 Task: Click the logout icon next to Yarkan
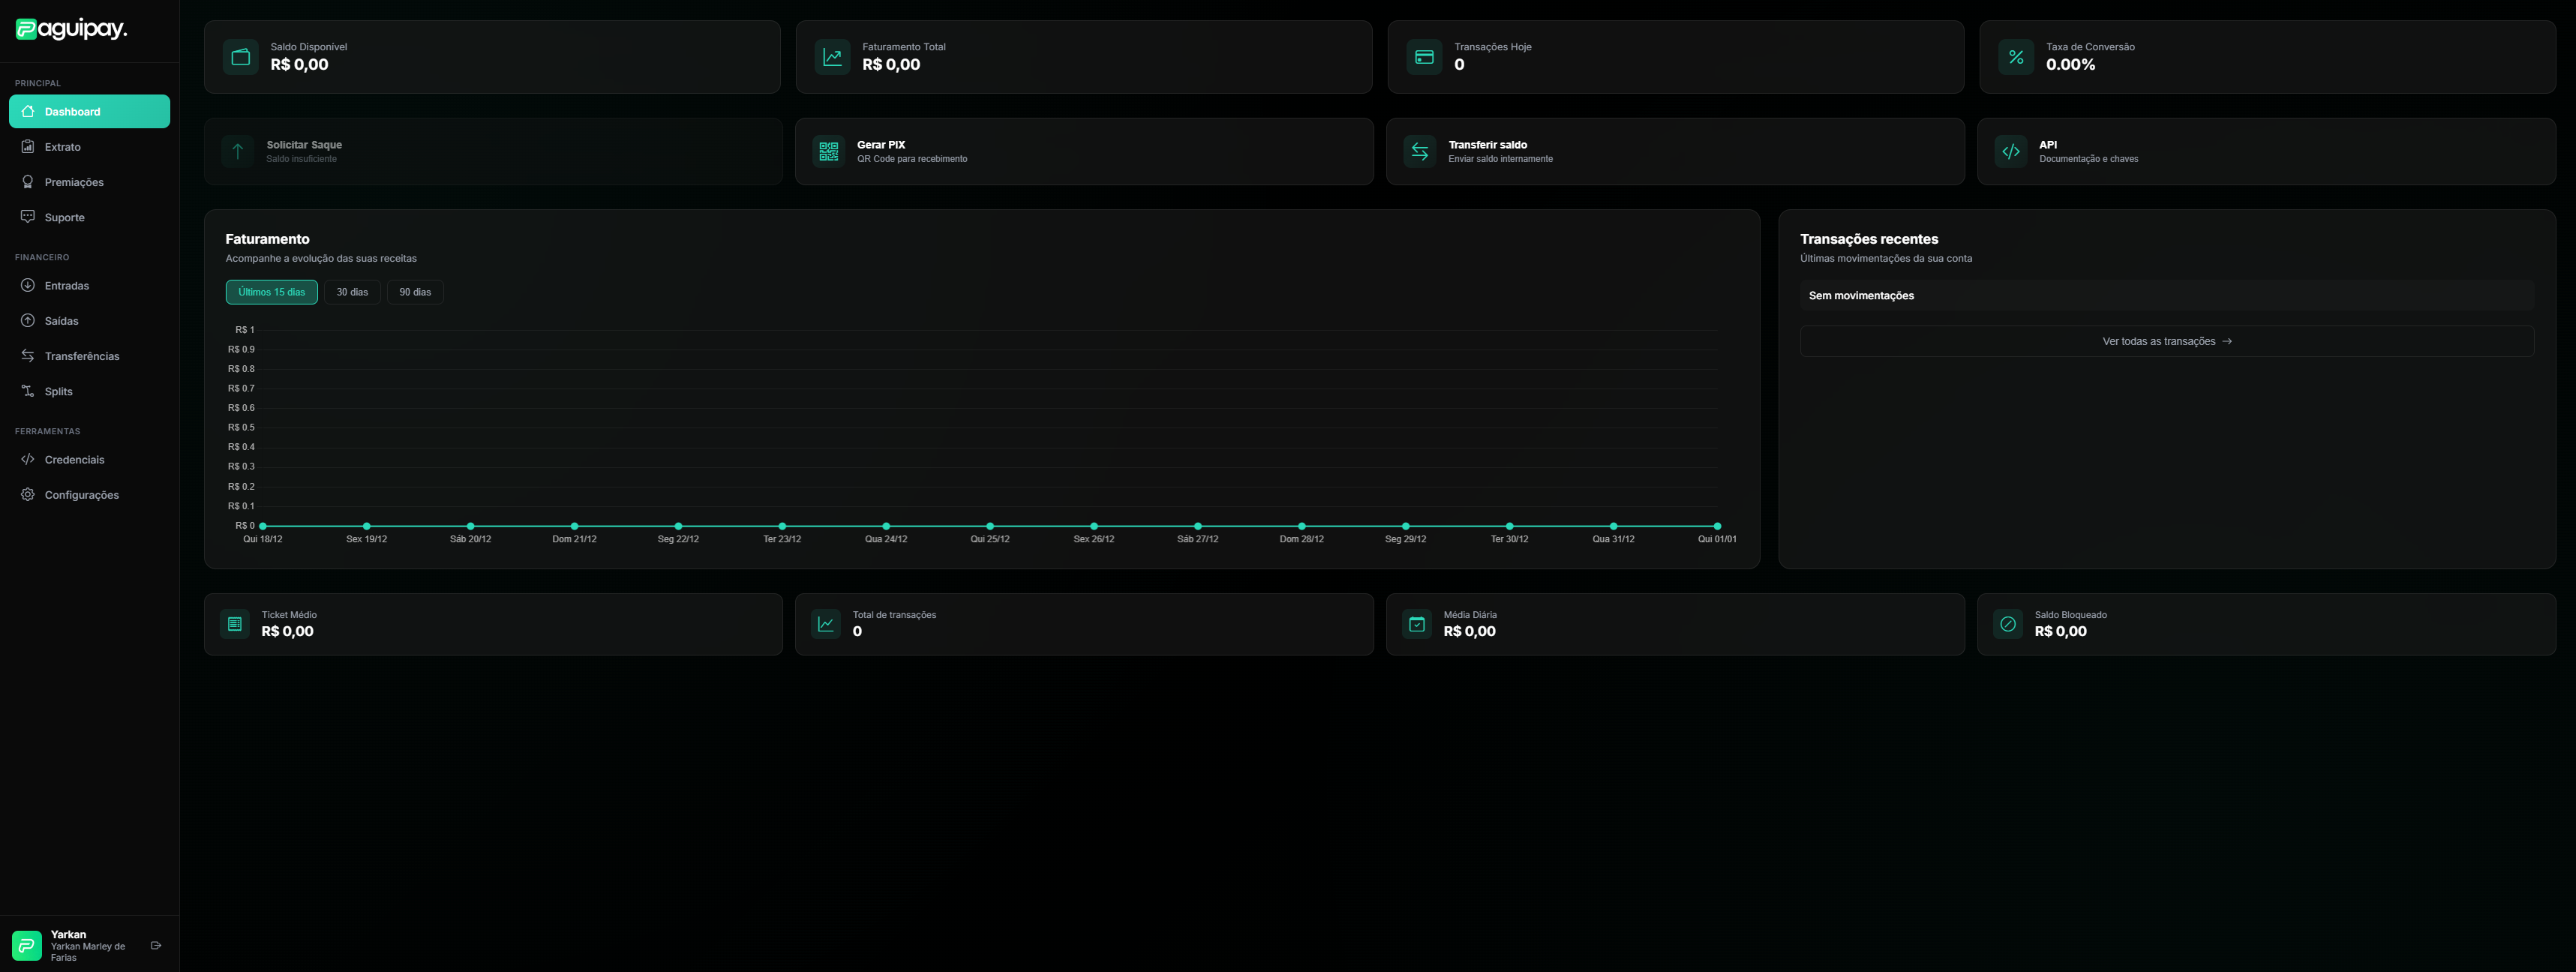click(155, 944)
